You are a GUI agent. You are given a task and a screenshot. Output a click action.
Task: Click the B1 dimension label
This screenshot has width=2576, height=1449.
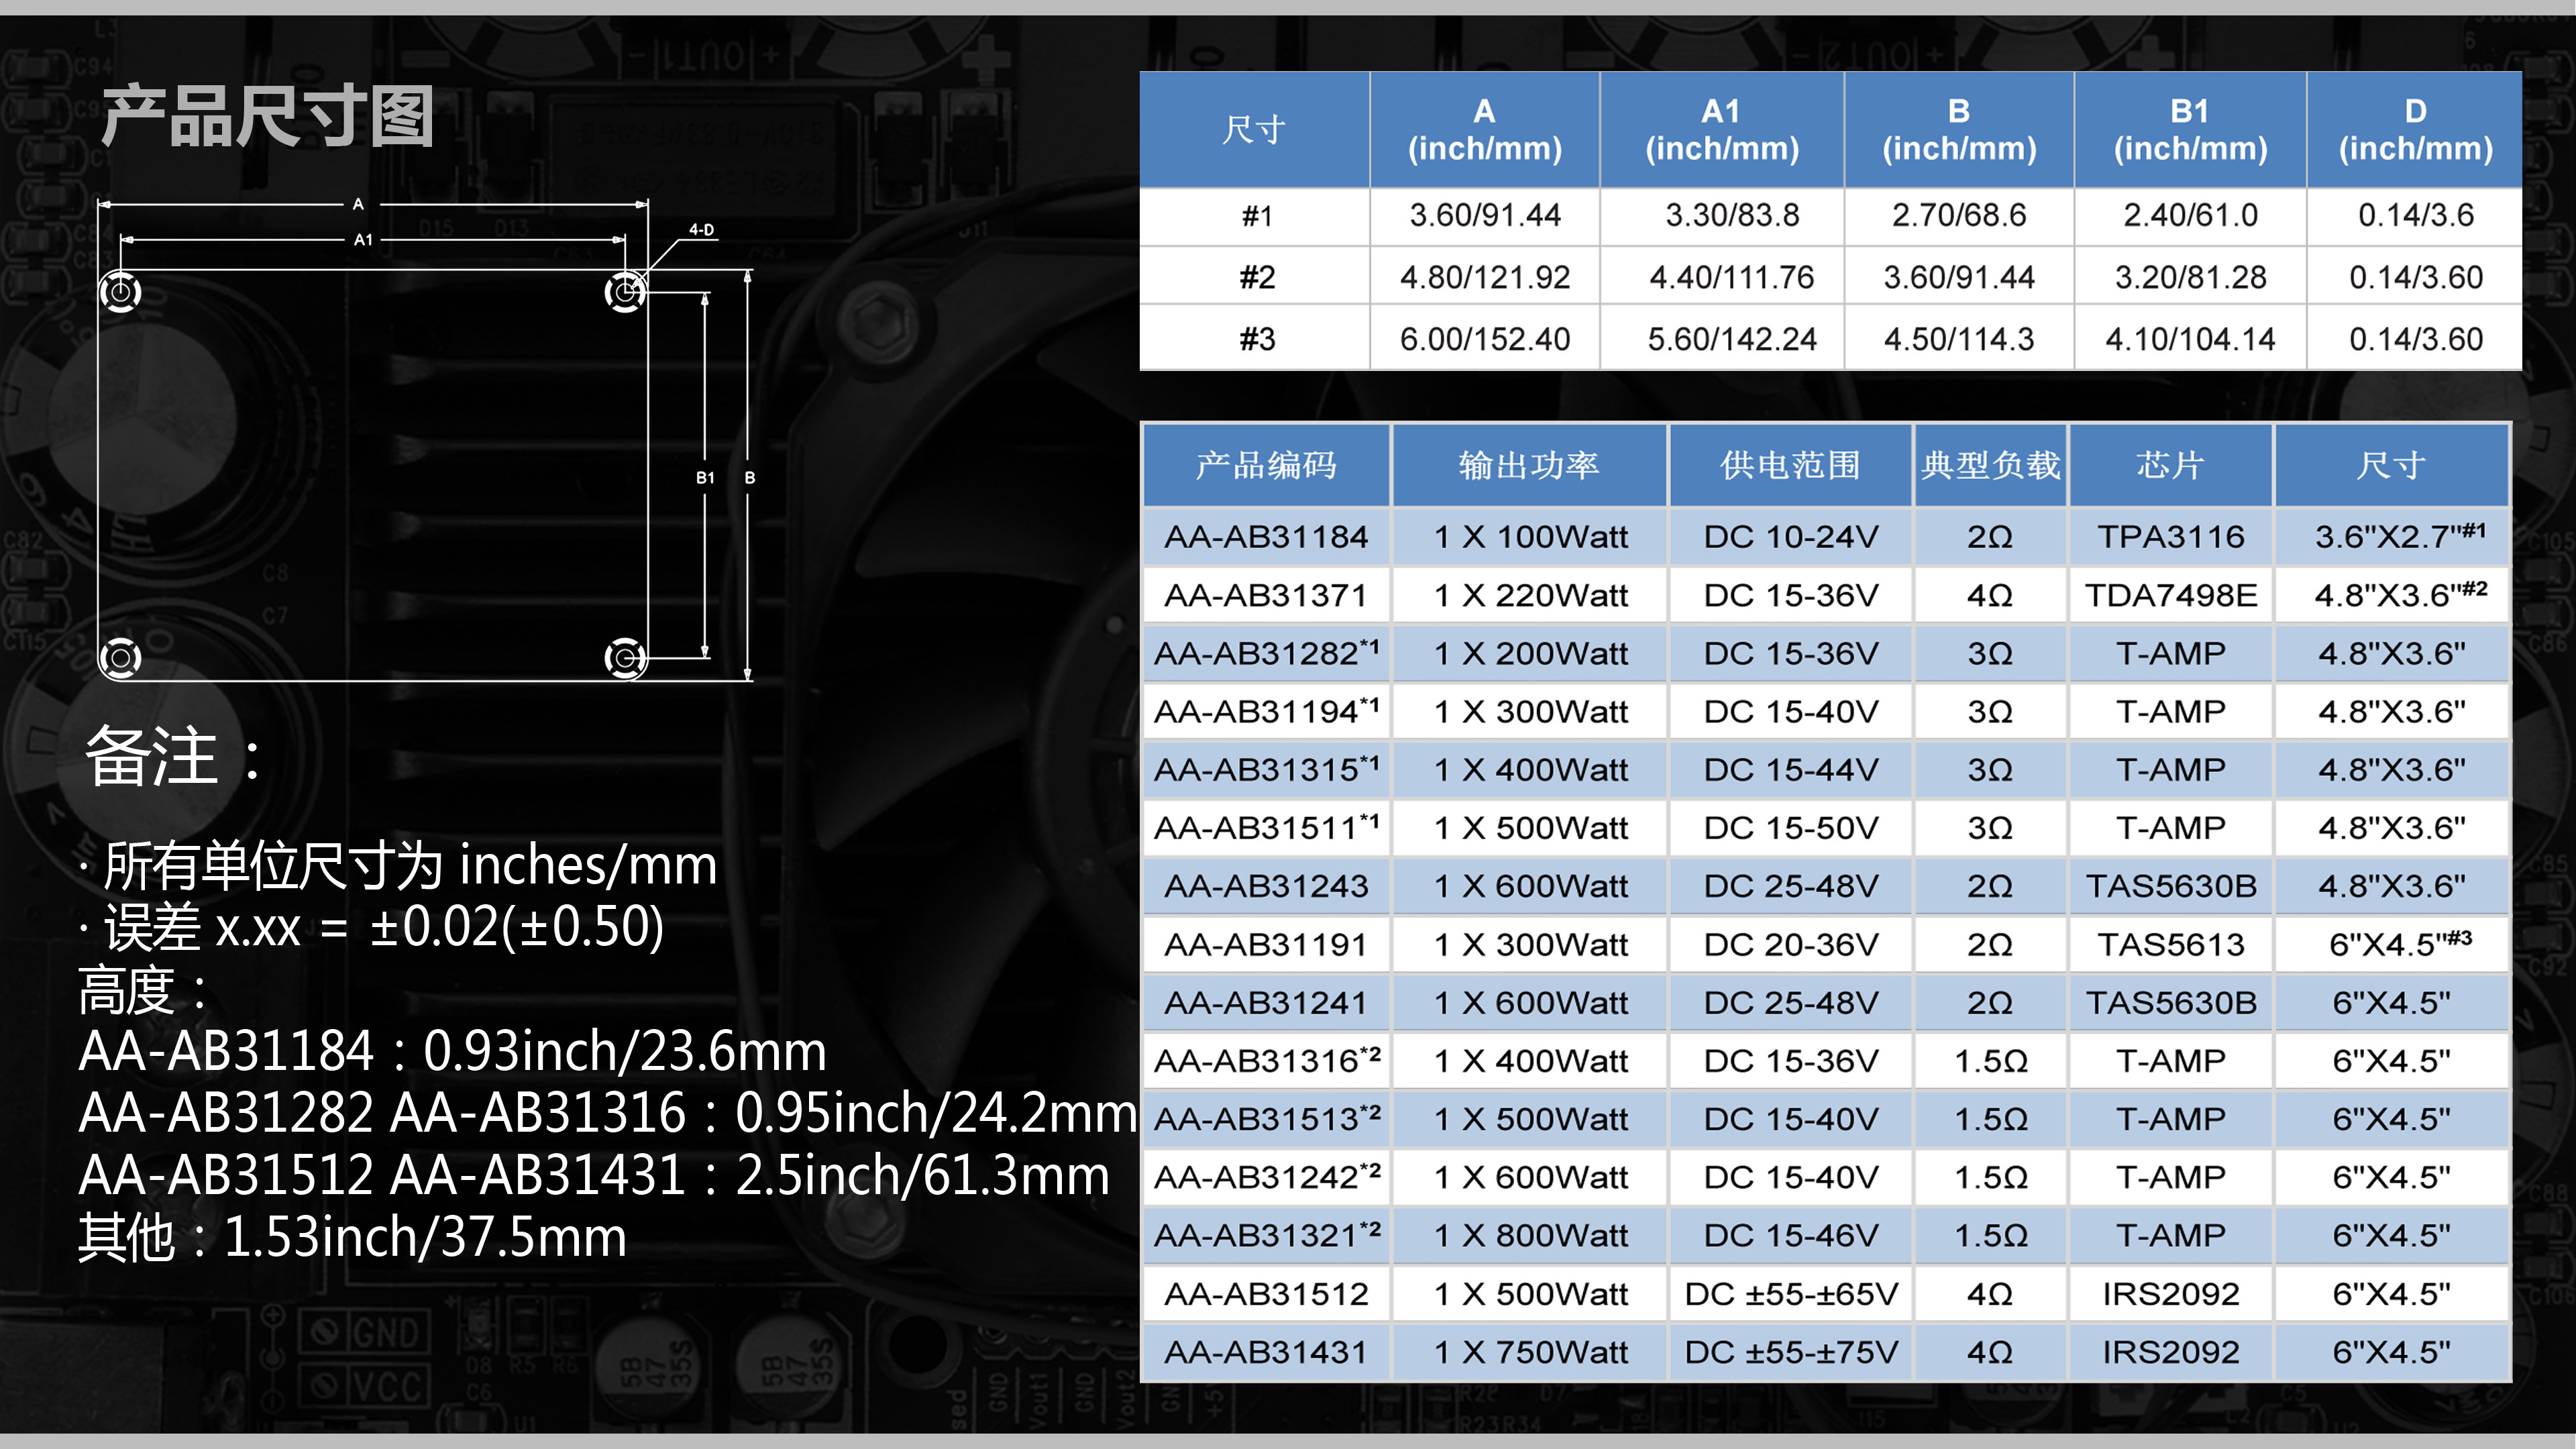(705, 478)
